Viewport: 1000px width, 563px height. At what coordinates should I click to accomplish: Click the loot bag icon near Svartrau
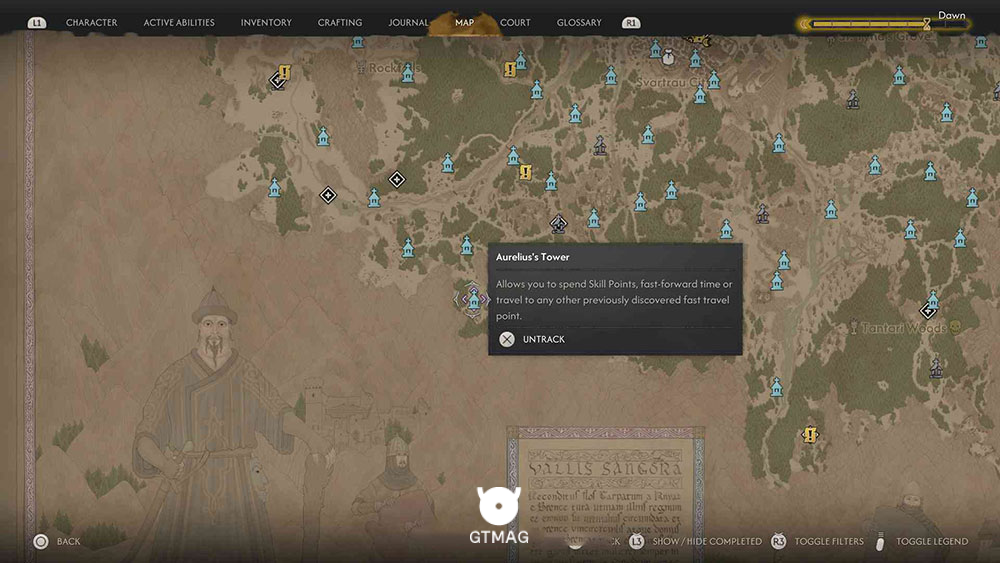pos(668,57)
